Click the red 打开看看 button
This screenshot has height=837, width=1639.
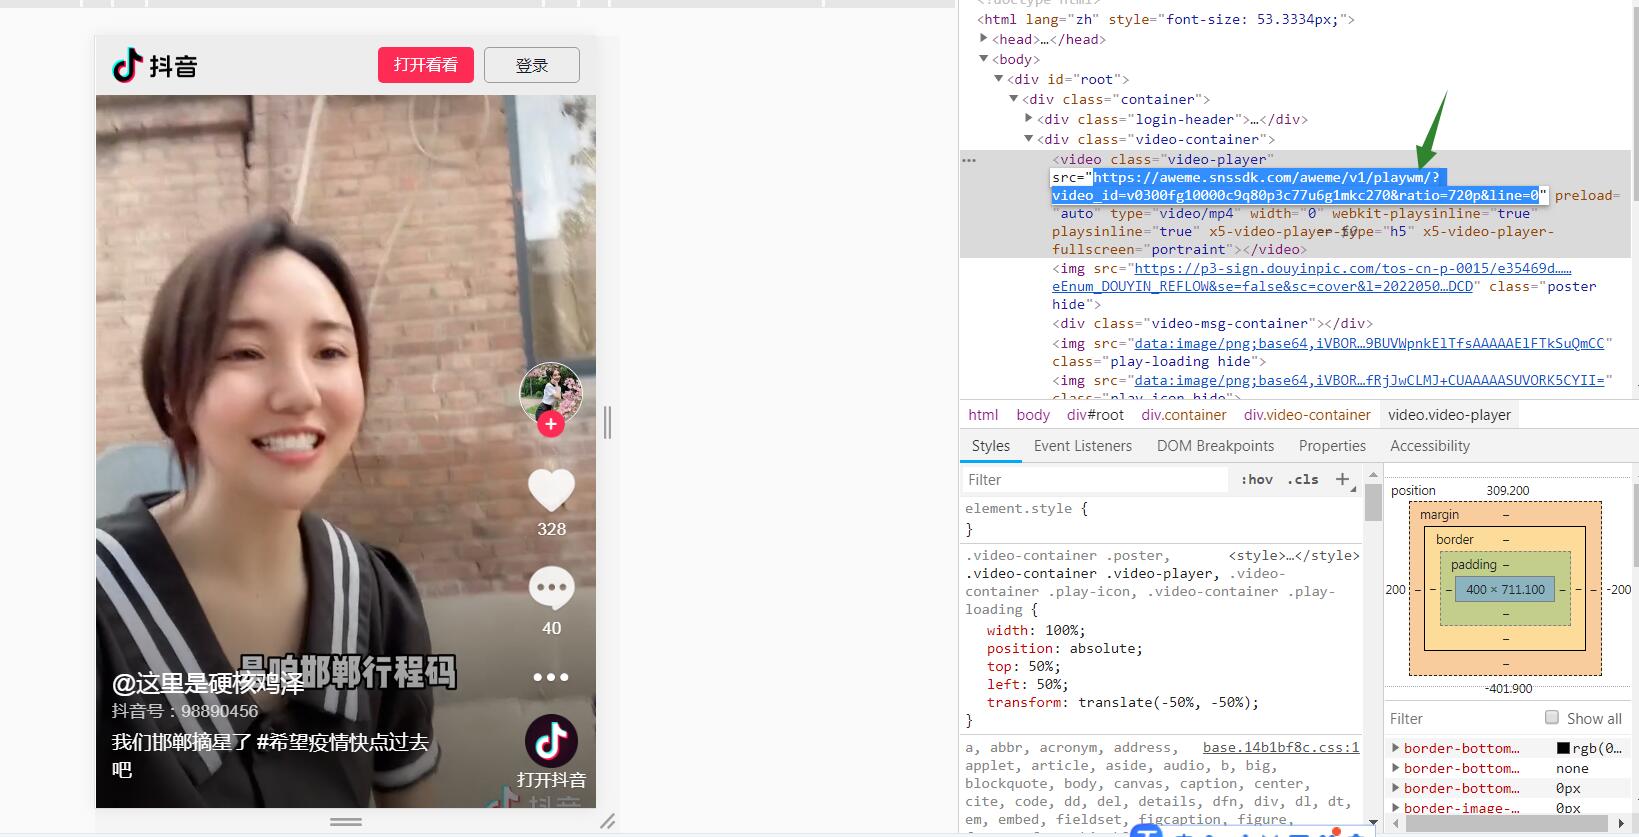425,65
